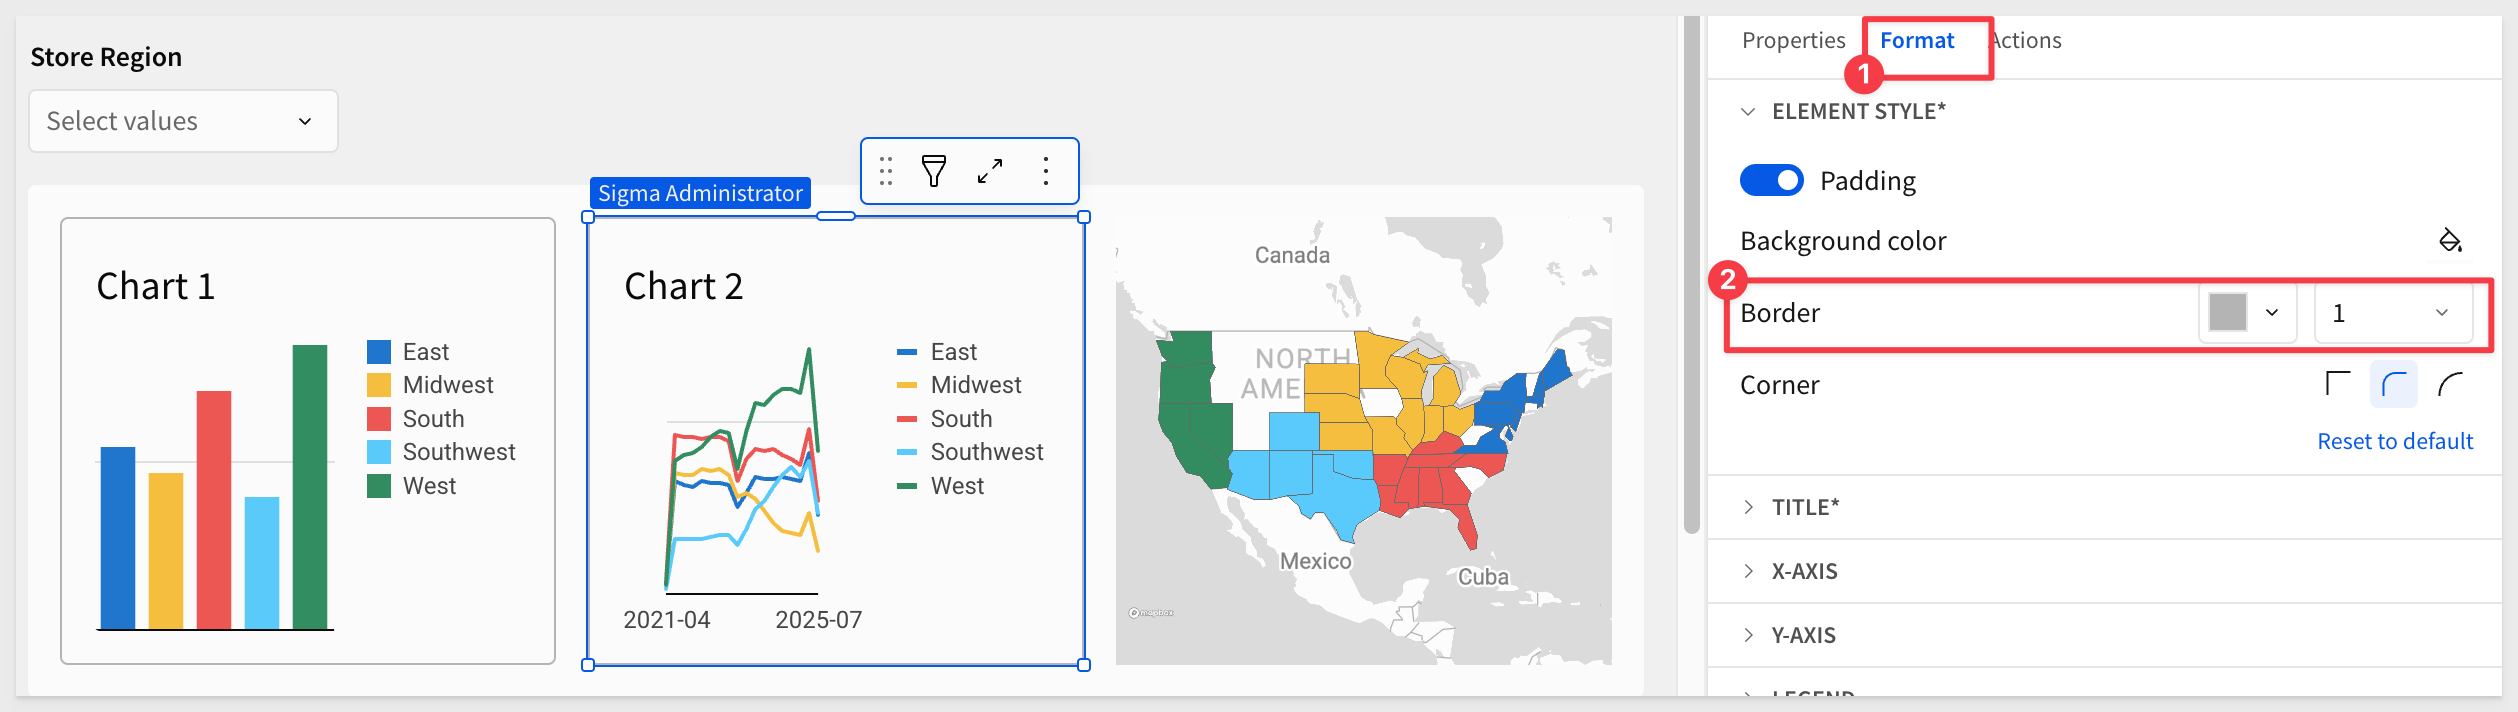The height and width of the screenshot is (712, 2518).
Task: Open the Store Region select values dropdown
Action: pos(183,121)
